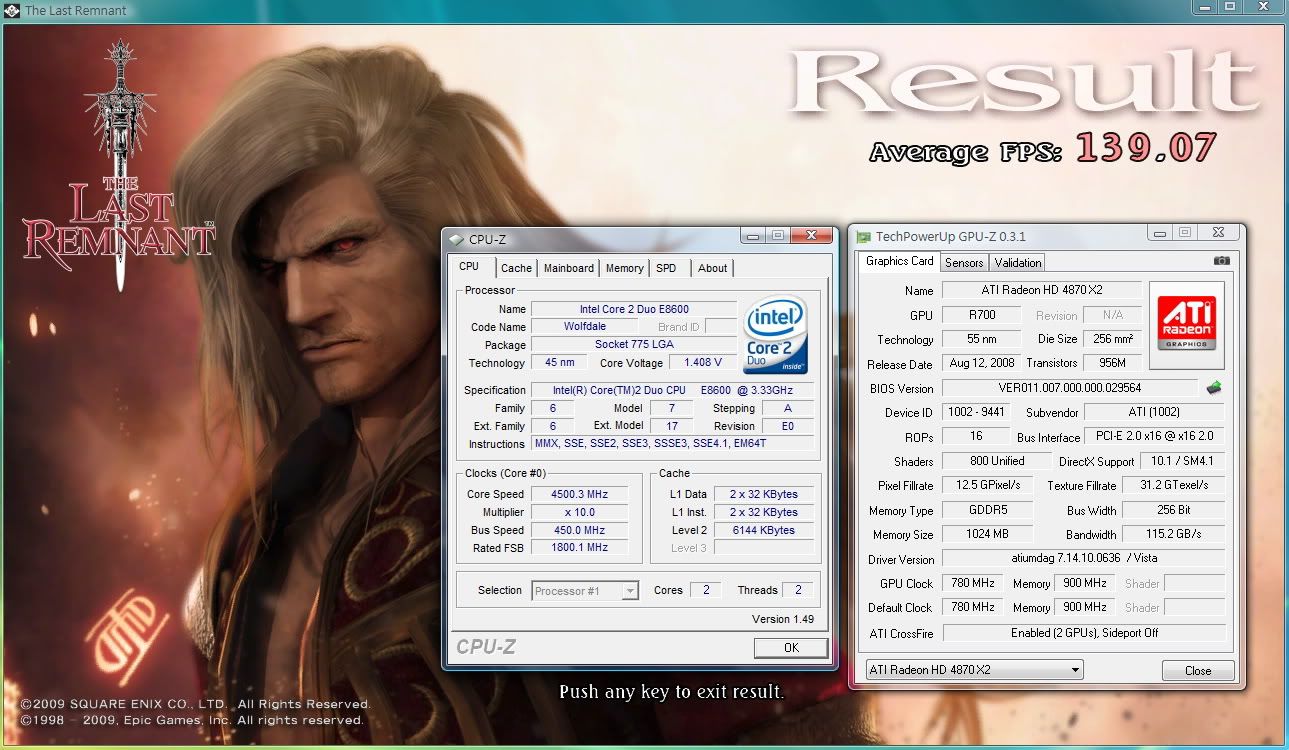Image resolution: width=1289 pixels, height=750 pixels.
Task: Switch to the SPD tab
Action: pos(666,268)
